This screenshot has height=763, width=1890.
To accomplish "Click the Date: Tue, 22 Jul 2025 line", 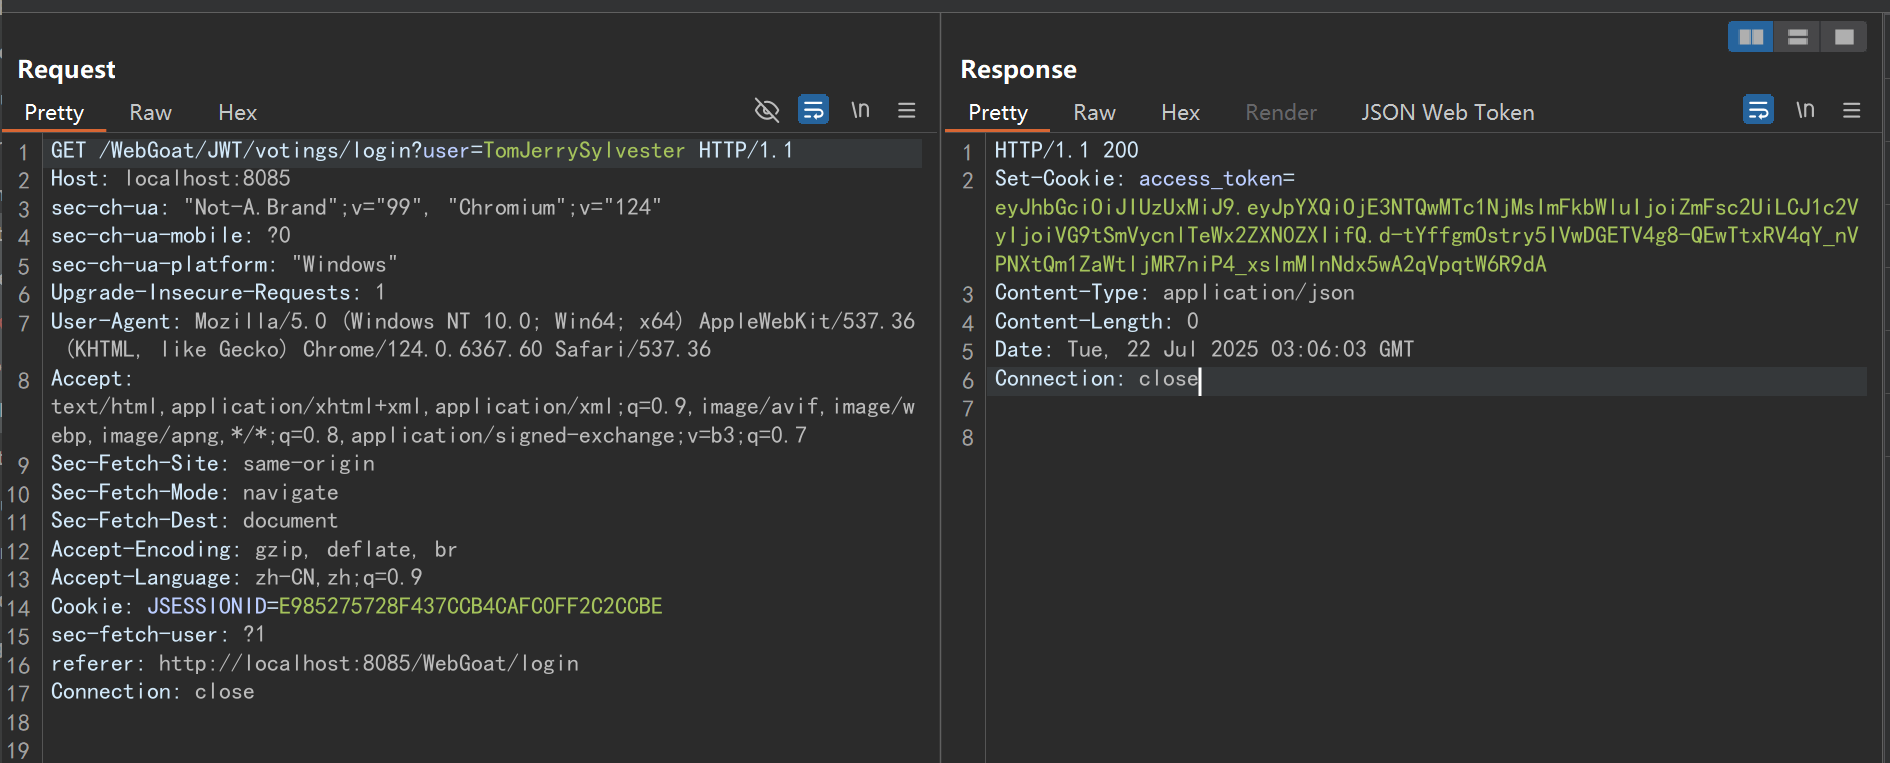I will point(1204,349).
